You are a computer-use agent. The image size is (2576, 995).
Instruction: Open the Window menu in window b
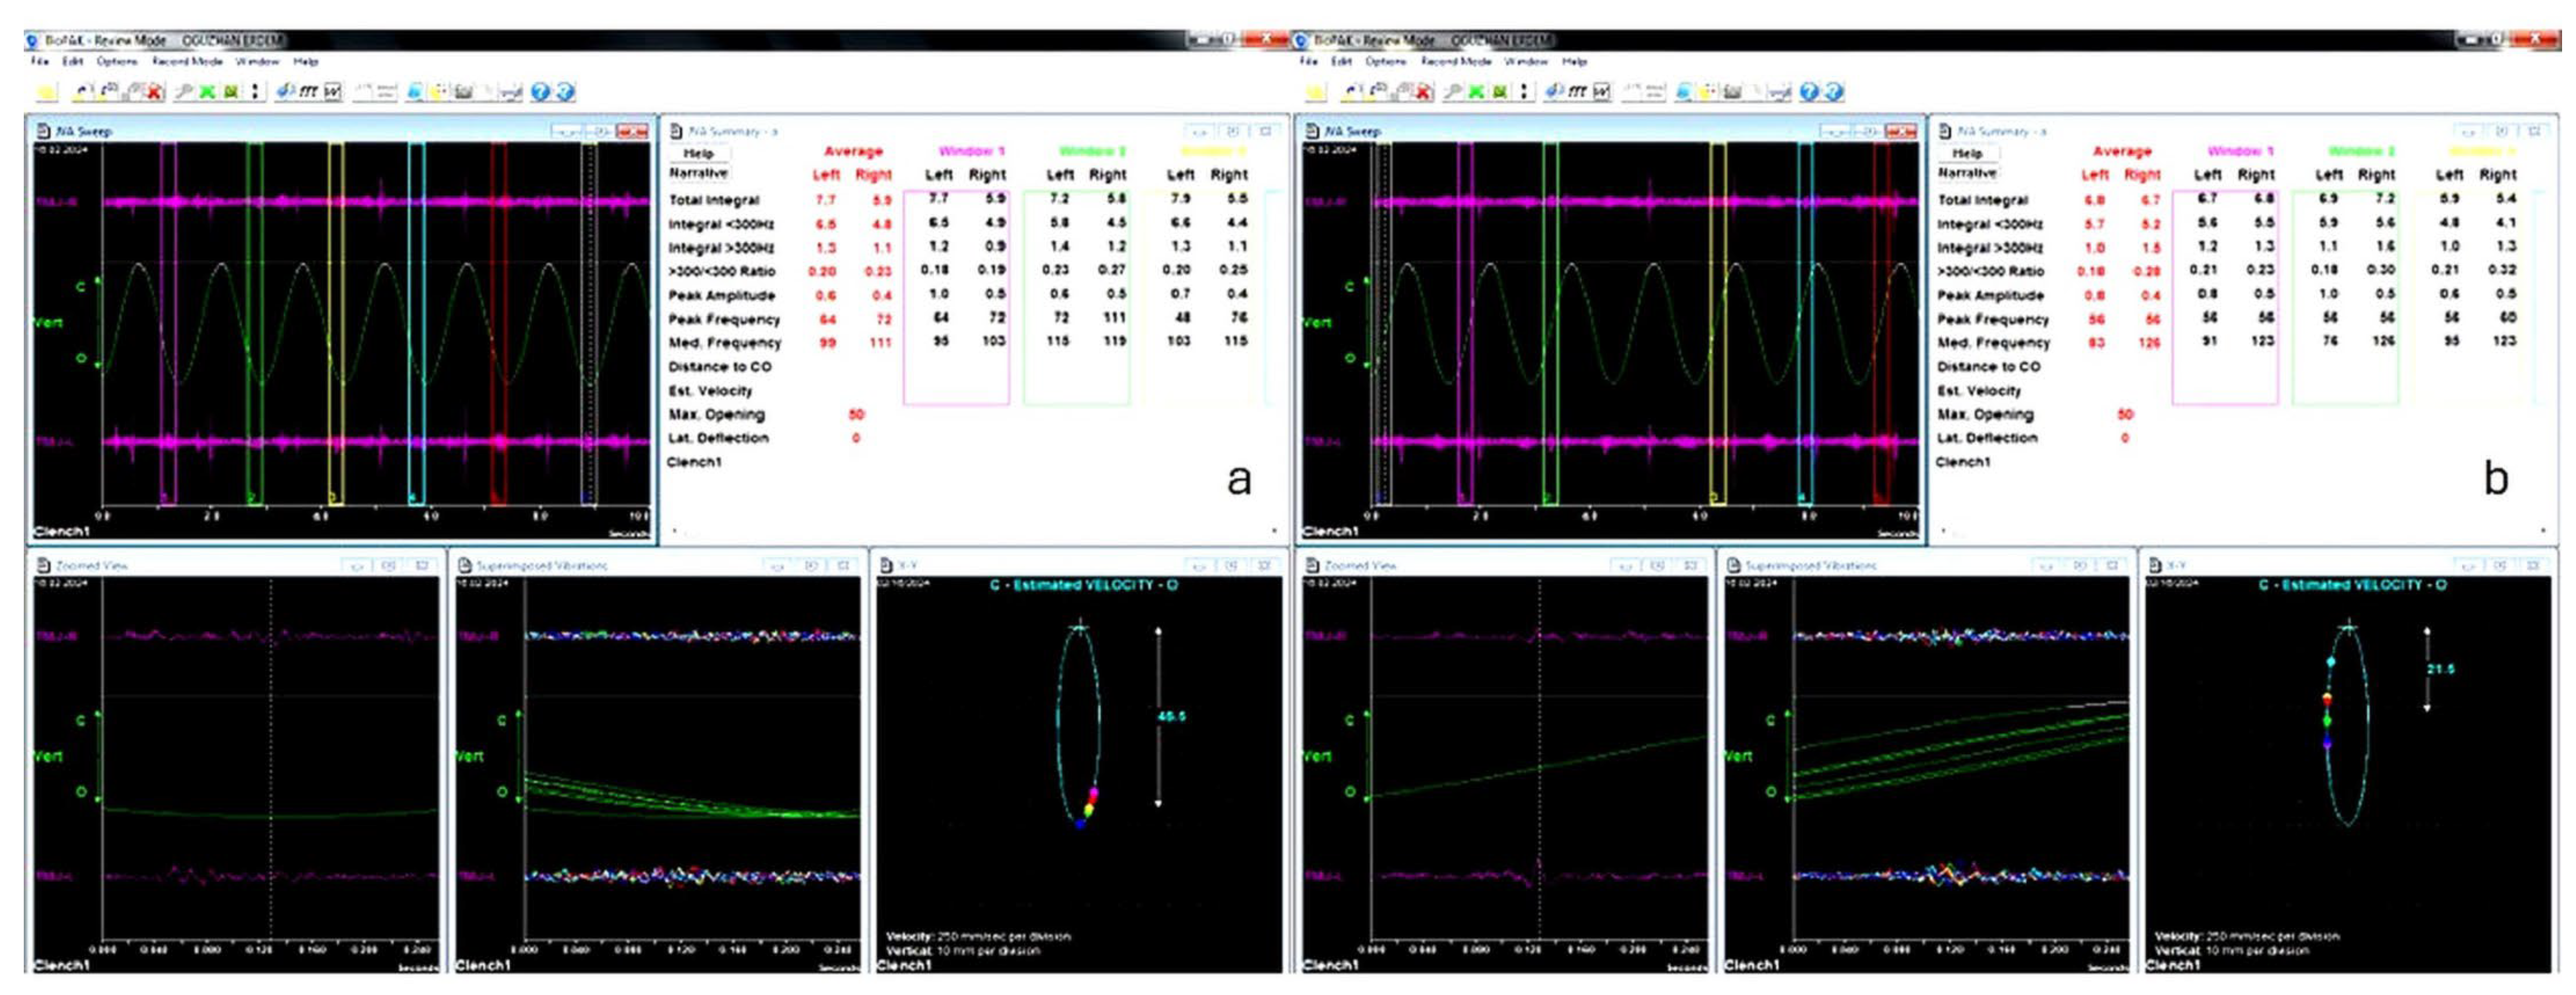coord(1526,62)
